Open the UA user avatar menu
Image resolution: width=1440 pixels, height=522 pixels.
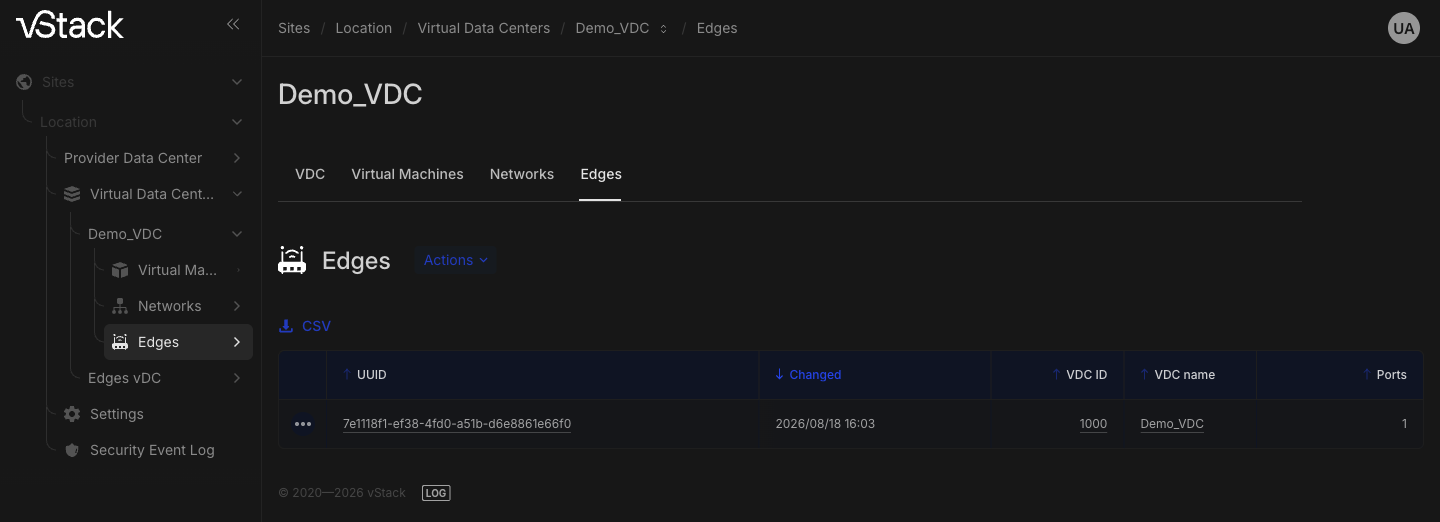(1404, 28)
